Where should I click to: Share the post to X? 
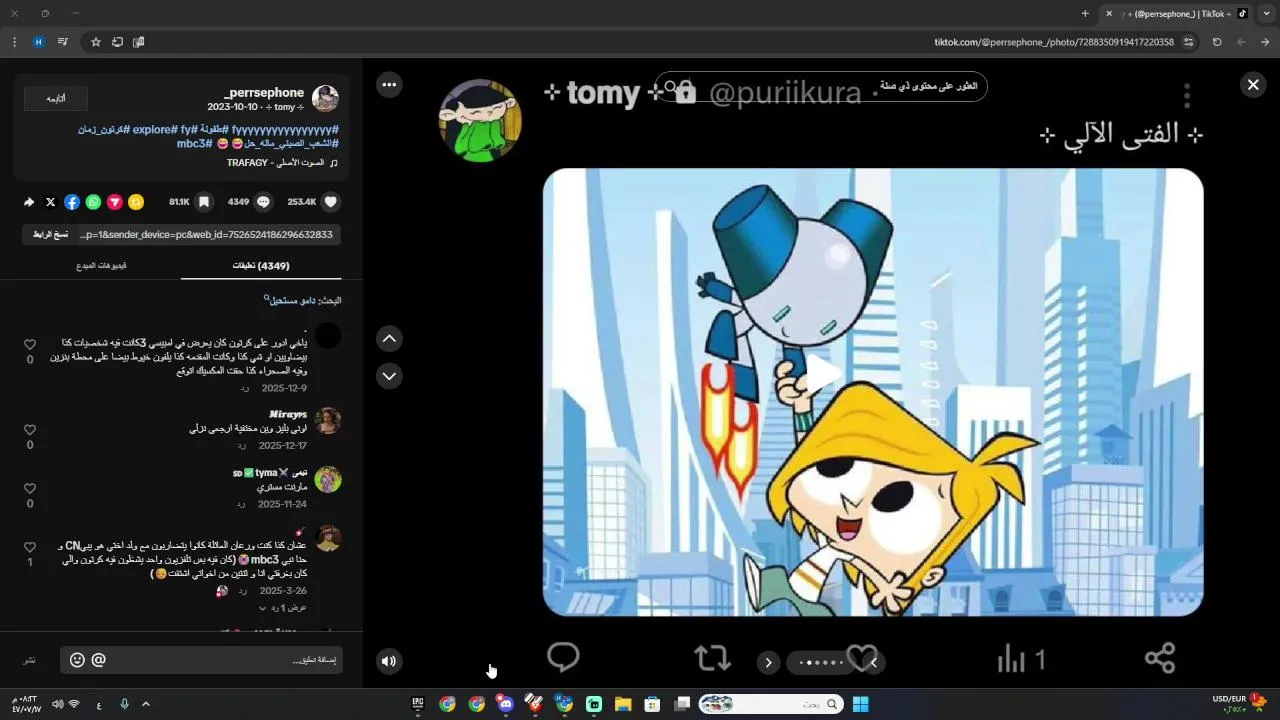(51, 202)
